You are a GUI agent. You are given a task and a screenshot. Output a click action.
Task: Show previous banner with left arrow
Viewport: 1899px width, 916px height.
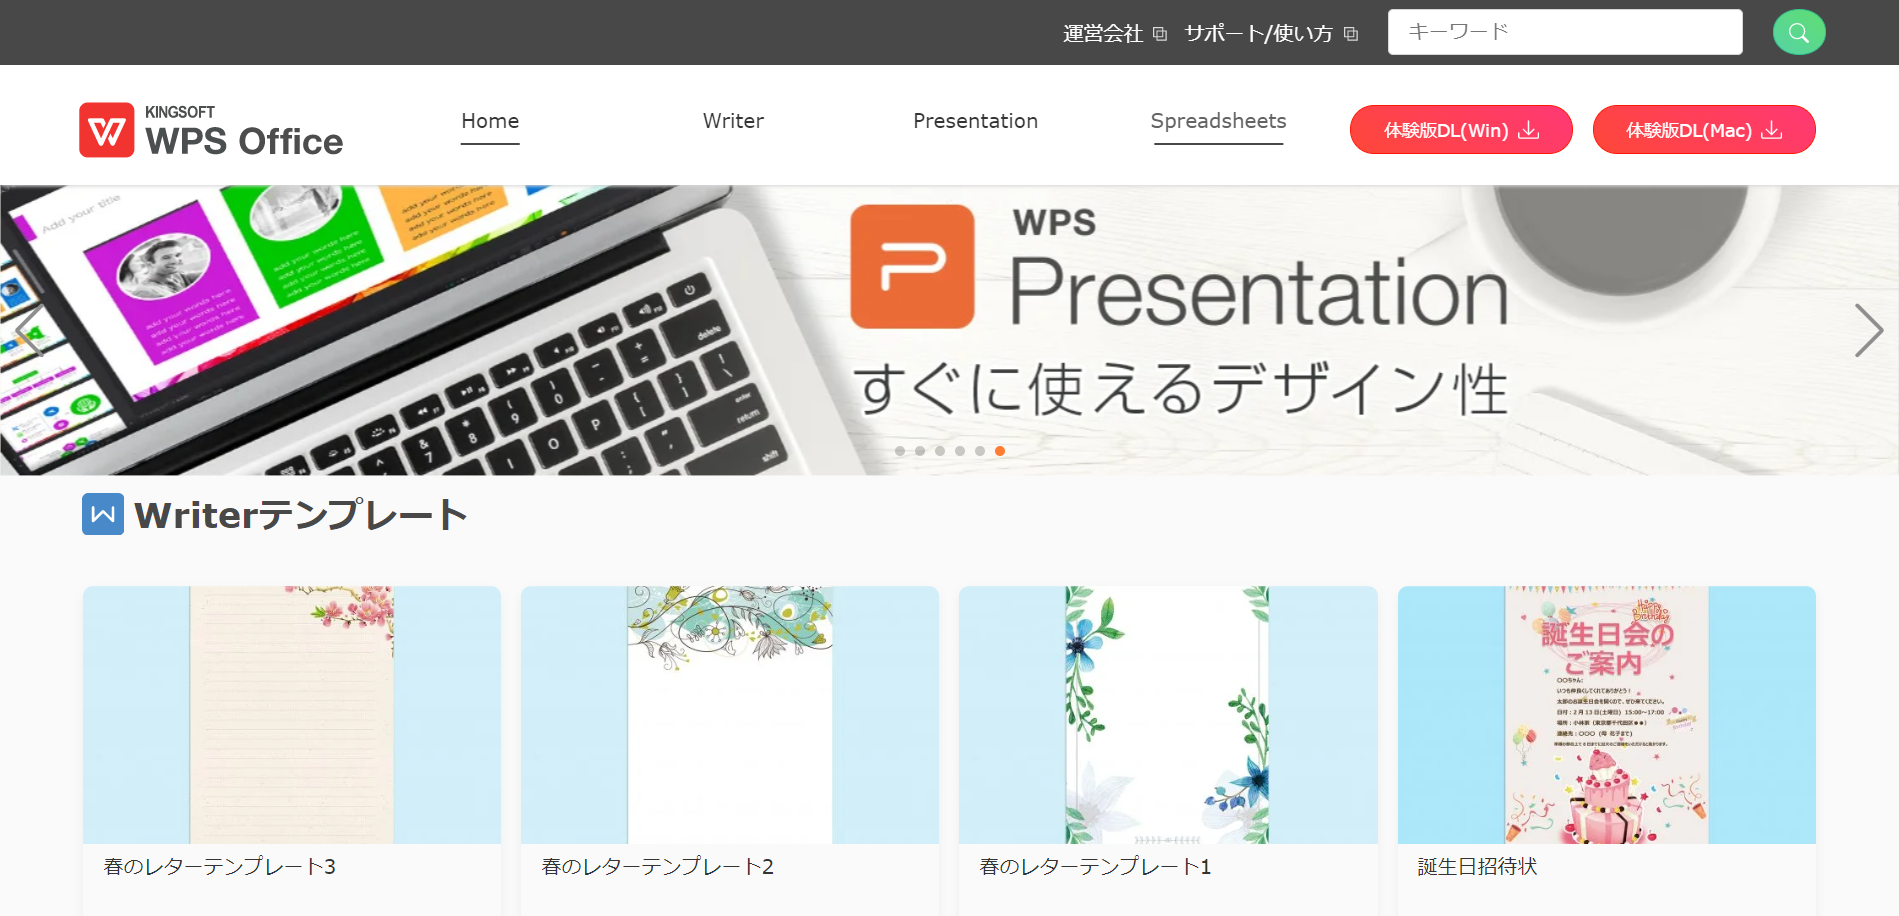click(30, 330)
